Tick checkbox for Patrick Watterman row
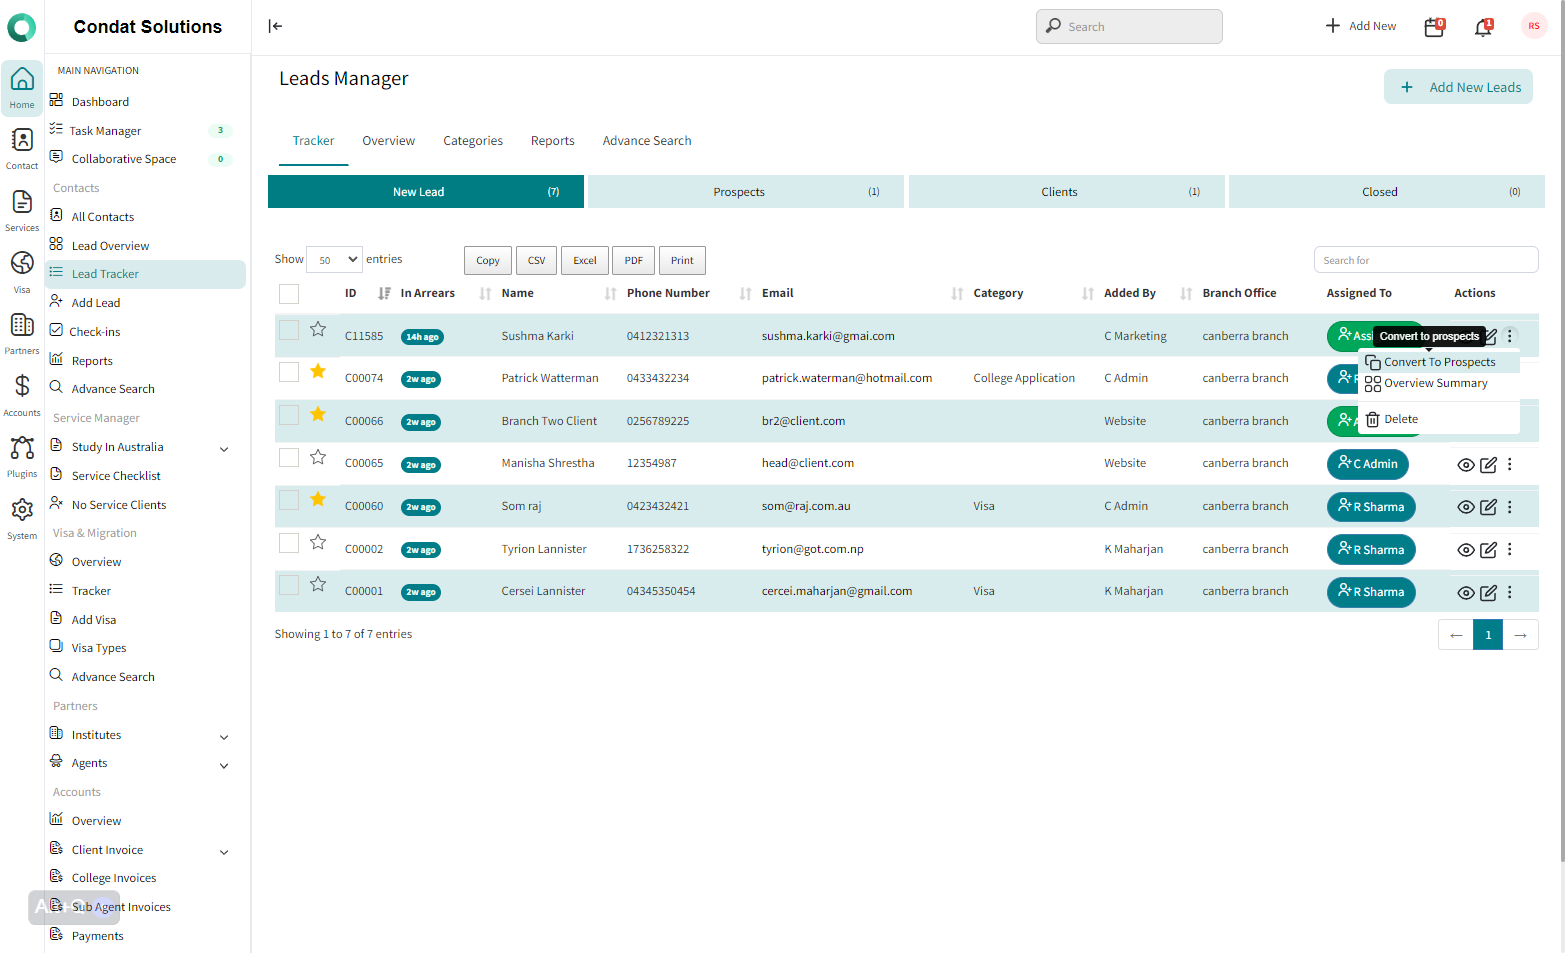This screenshot has width=1565, height=953. [289, 371]
